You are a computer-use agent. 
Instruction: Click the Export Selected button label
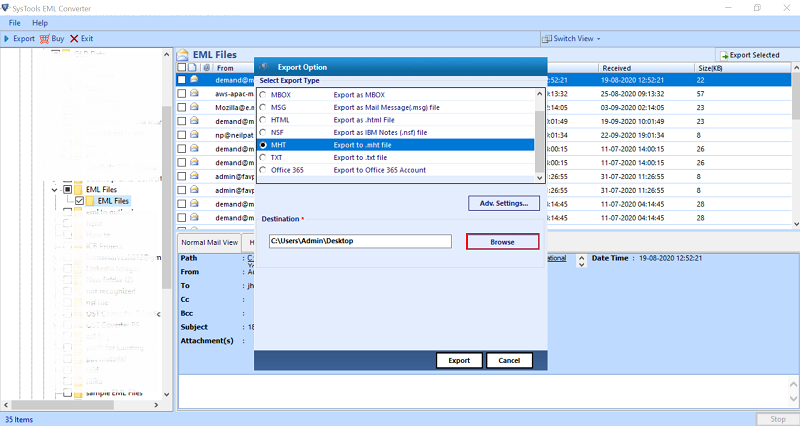click(754, 55)
